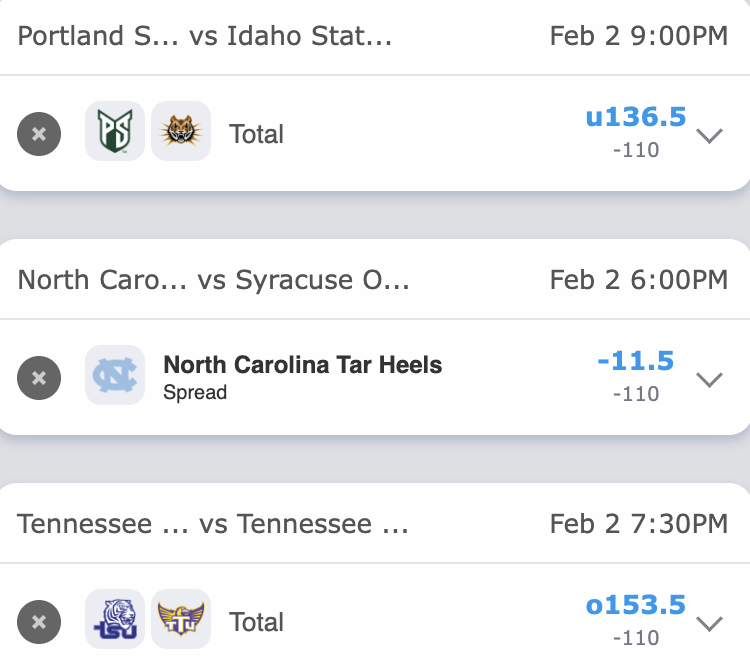Click the TSU Tigers team logo
Image resolution: width=750 pixels, height=664 pixels.
[115, 620]
